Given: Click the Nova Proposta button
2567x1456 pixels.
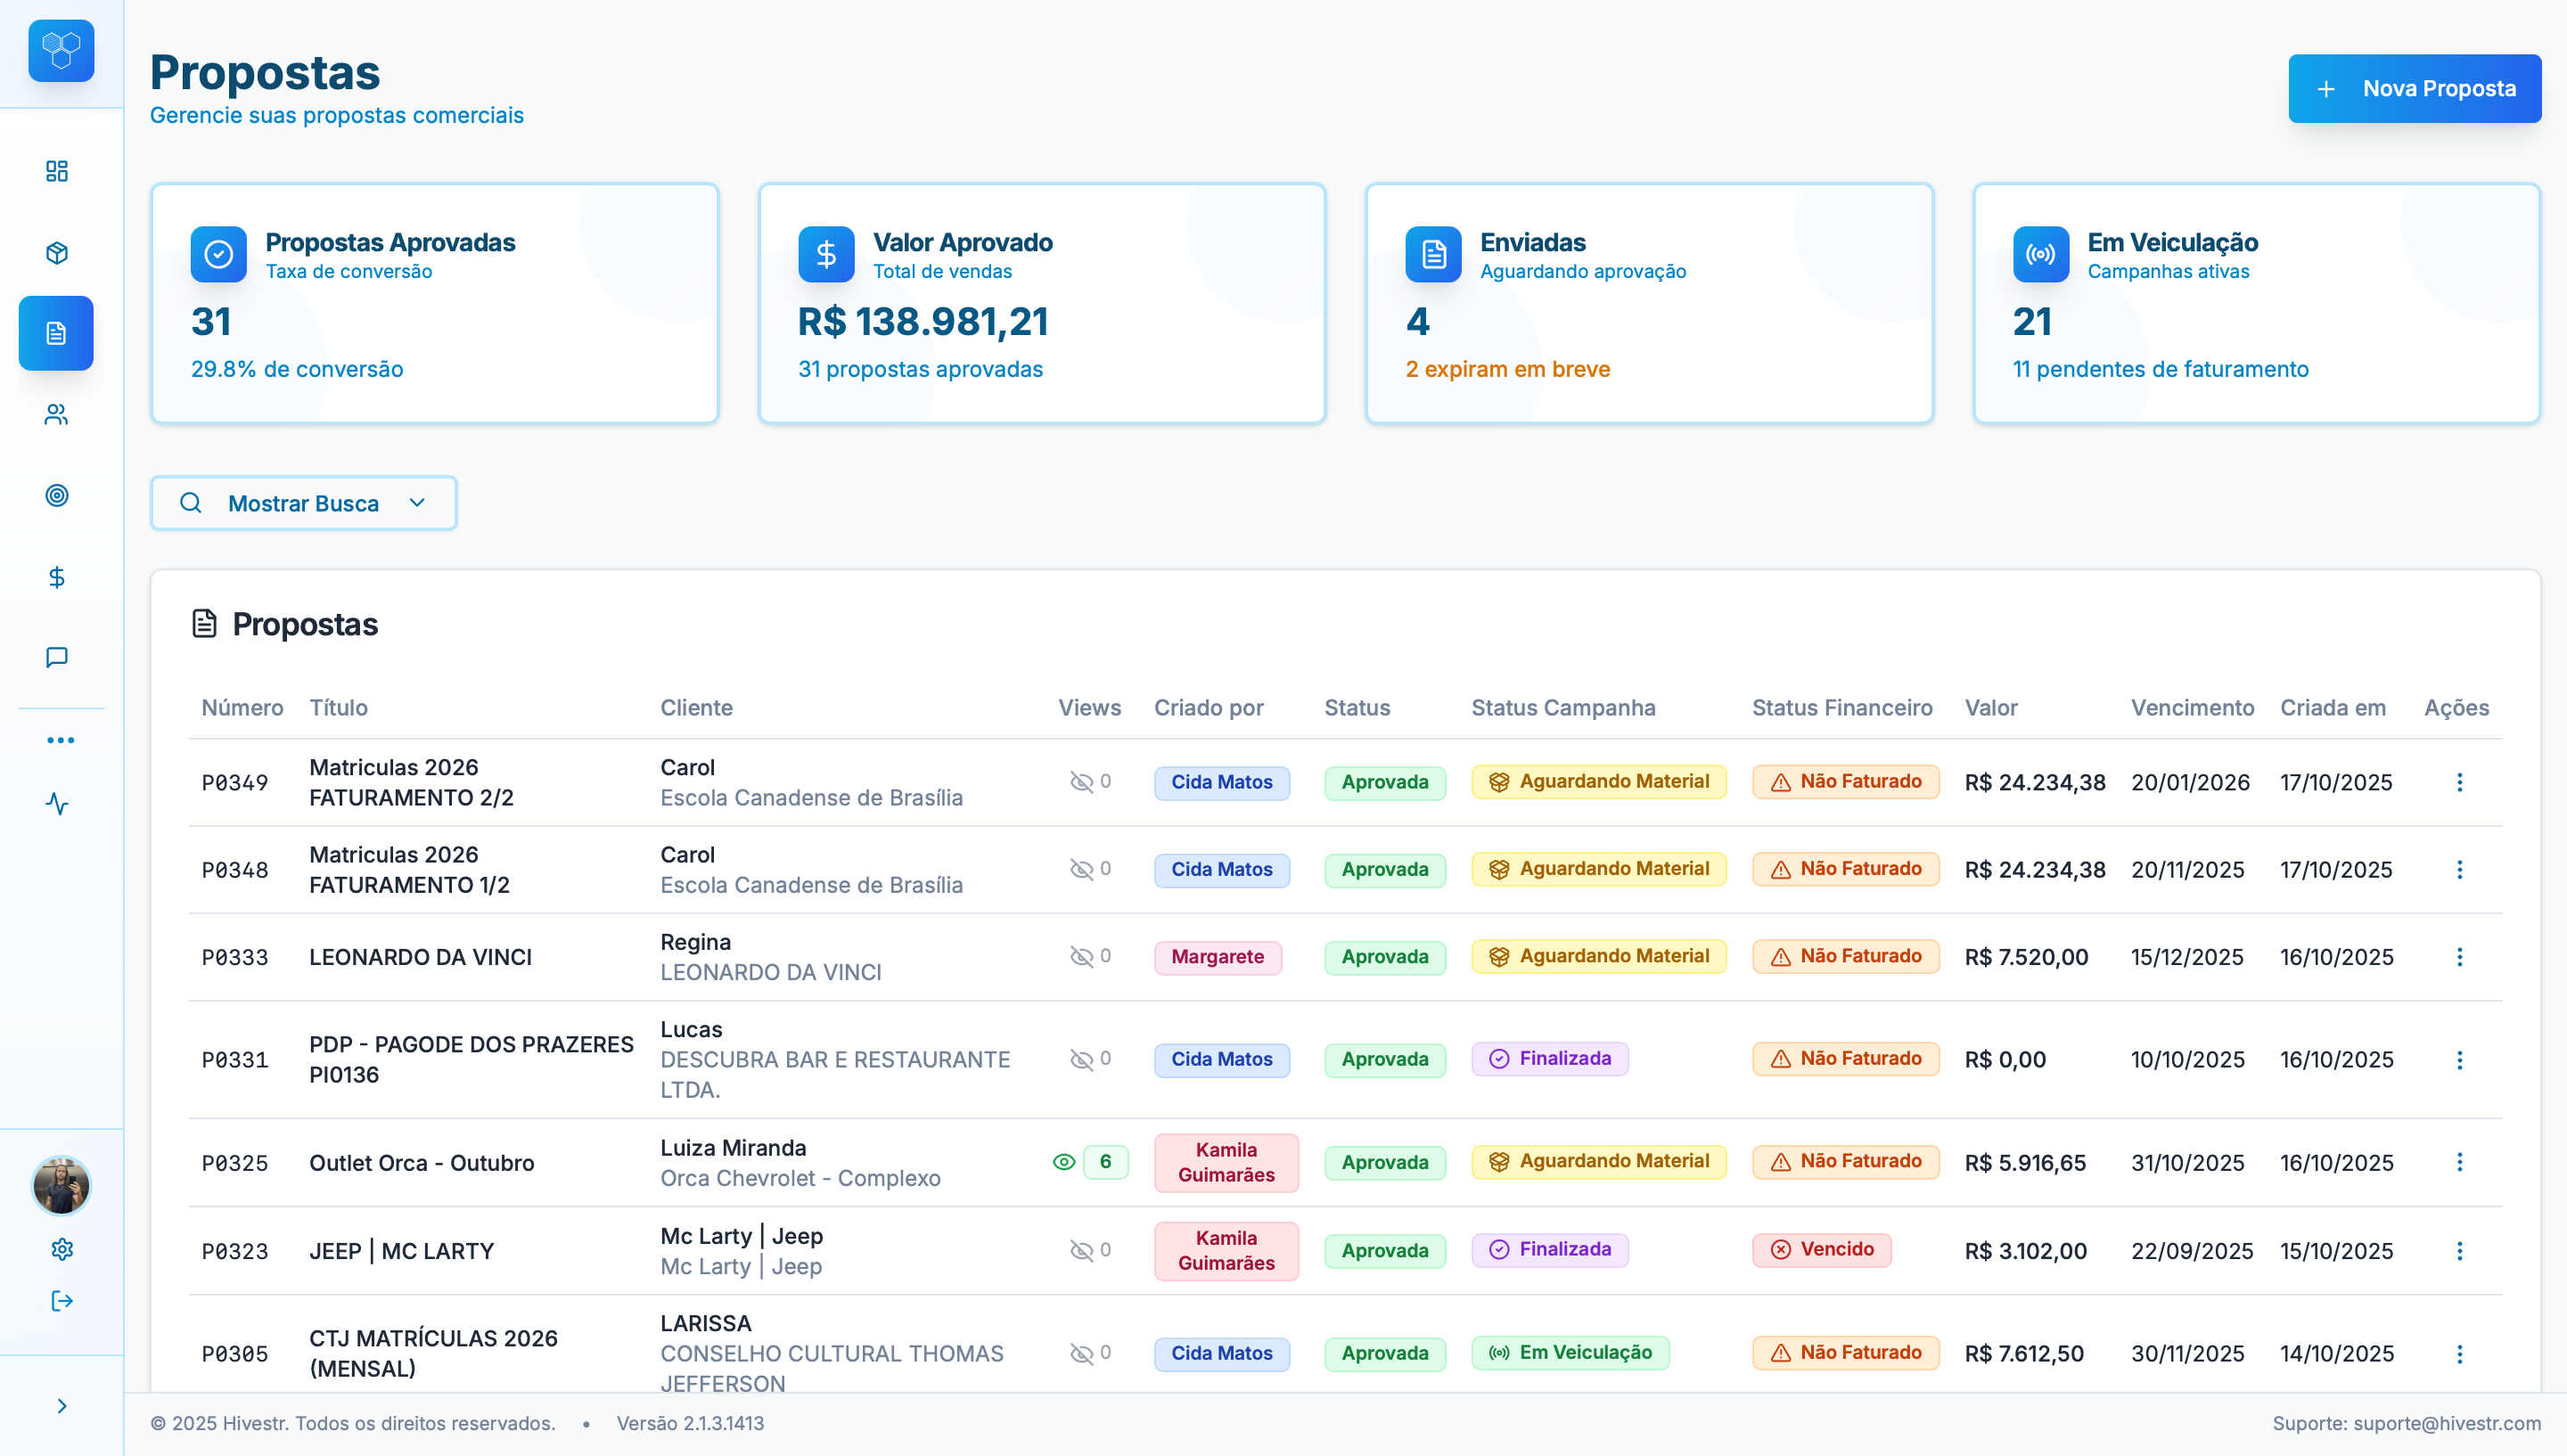Looking at the screenshot, I should click(x=2414, y=89).
